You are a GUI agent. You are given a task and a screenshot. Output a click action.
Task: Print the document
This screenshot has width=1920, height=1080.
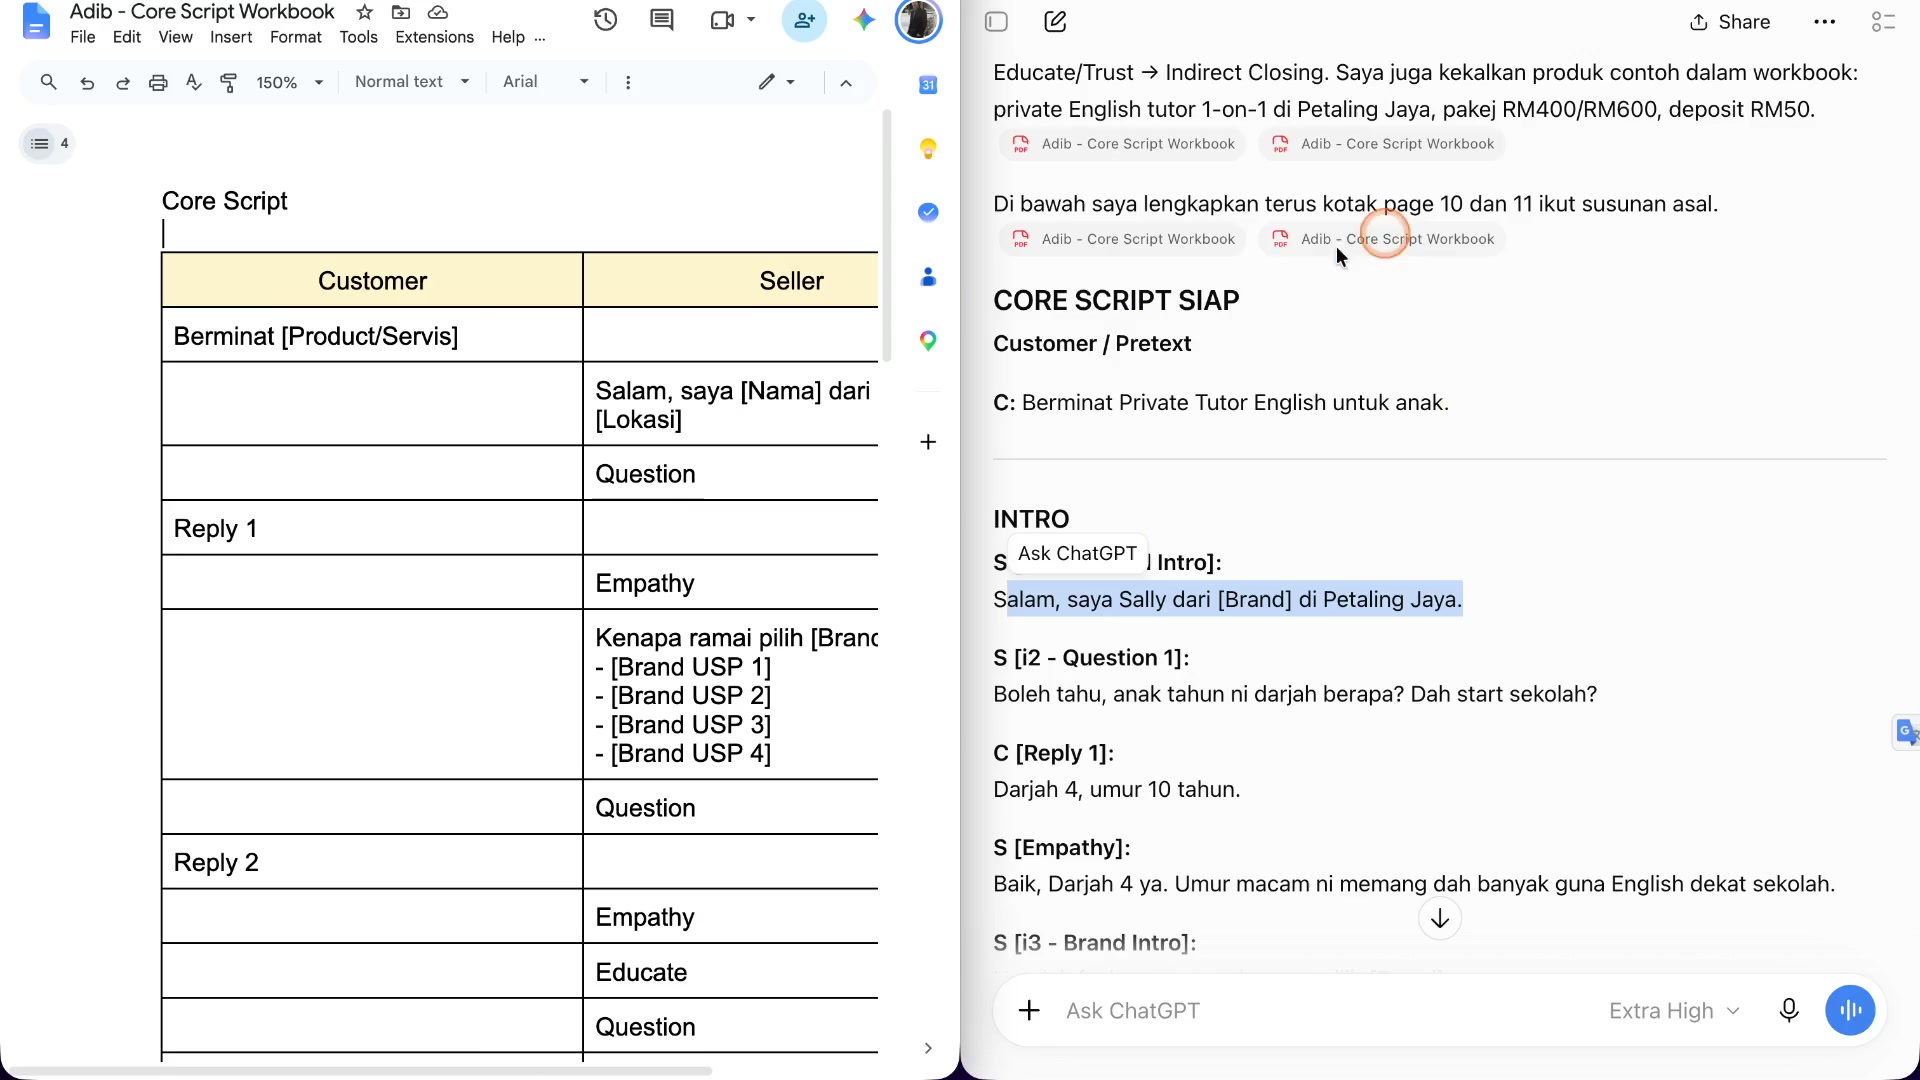(x=158, y=82)
